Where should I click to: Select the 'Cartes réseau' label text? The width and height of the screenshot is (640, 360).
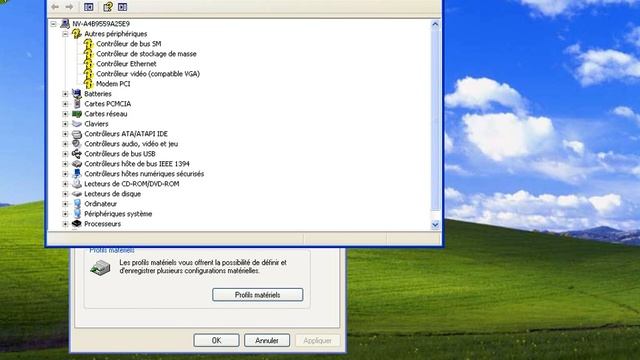click(x=106, y=114)
